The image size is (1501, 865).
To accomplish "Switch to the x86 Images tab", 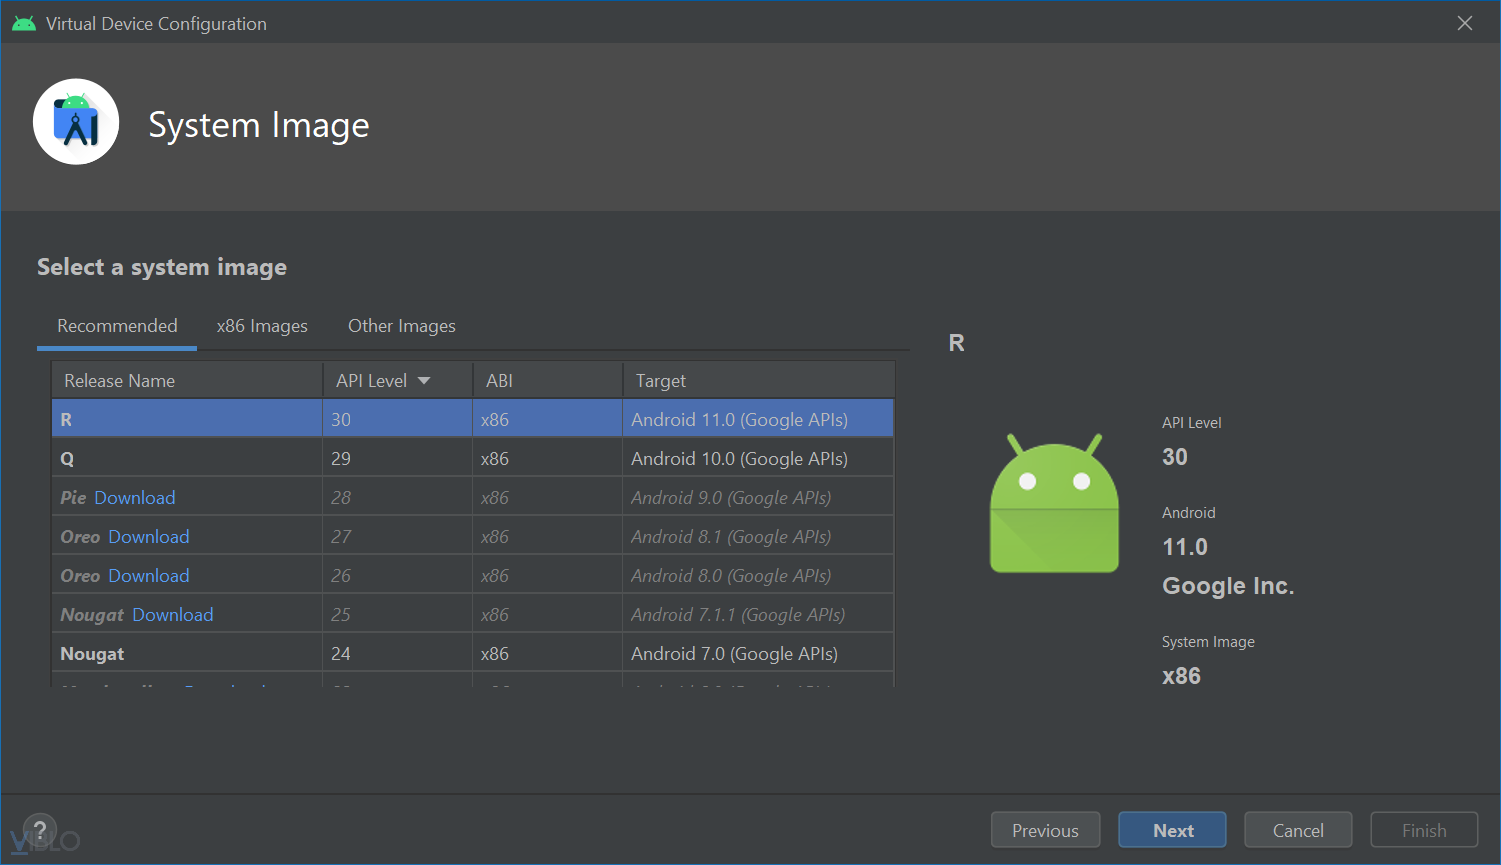I will (x=262, y=326).
